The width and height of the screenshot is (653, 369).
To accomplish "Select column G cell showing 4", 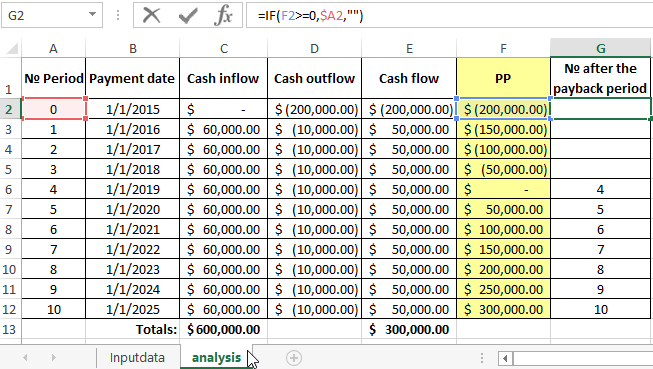I will (x=601, y=189).
